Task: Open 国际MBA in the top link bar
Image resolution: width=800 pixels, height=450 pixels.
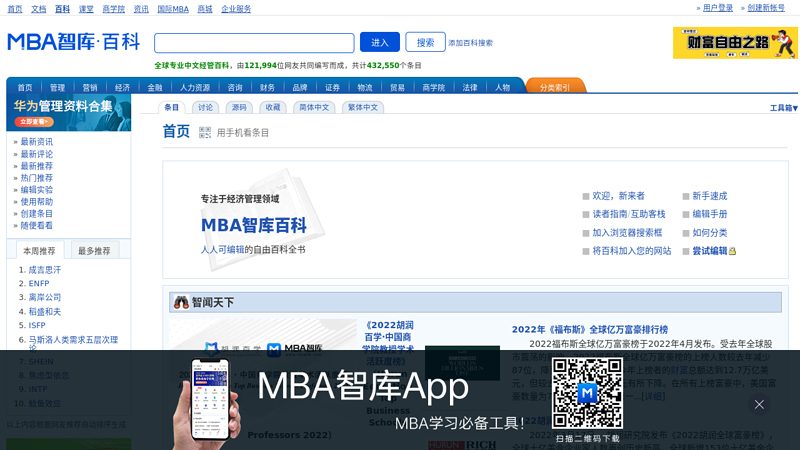Action: click(173, 9)
